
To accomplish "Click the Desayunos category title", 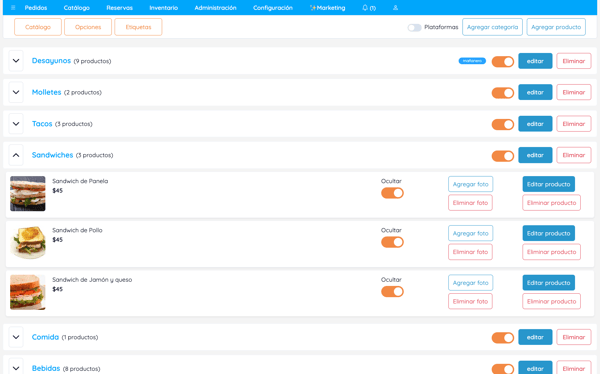I will 51,61.
